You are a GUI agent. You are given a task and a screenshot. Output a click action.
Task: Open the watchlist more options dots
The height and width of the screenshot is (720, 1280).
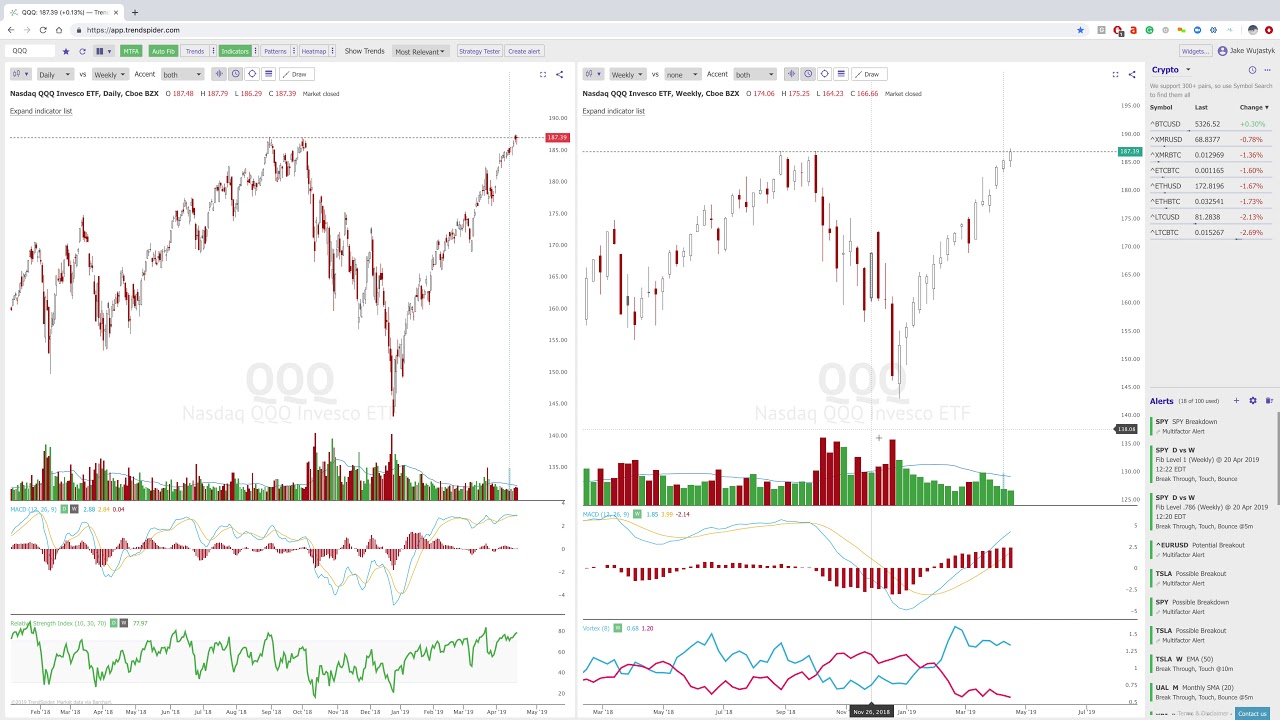[x=1267, y=70]
